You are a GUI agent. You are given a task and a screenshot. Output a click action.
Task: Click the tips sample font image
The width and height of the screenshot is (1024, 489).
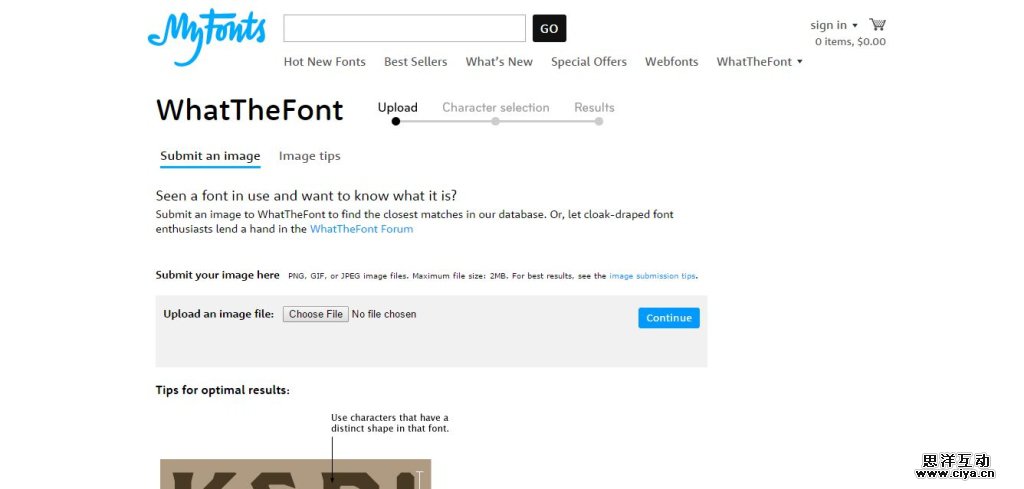[x=295, y=474]
